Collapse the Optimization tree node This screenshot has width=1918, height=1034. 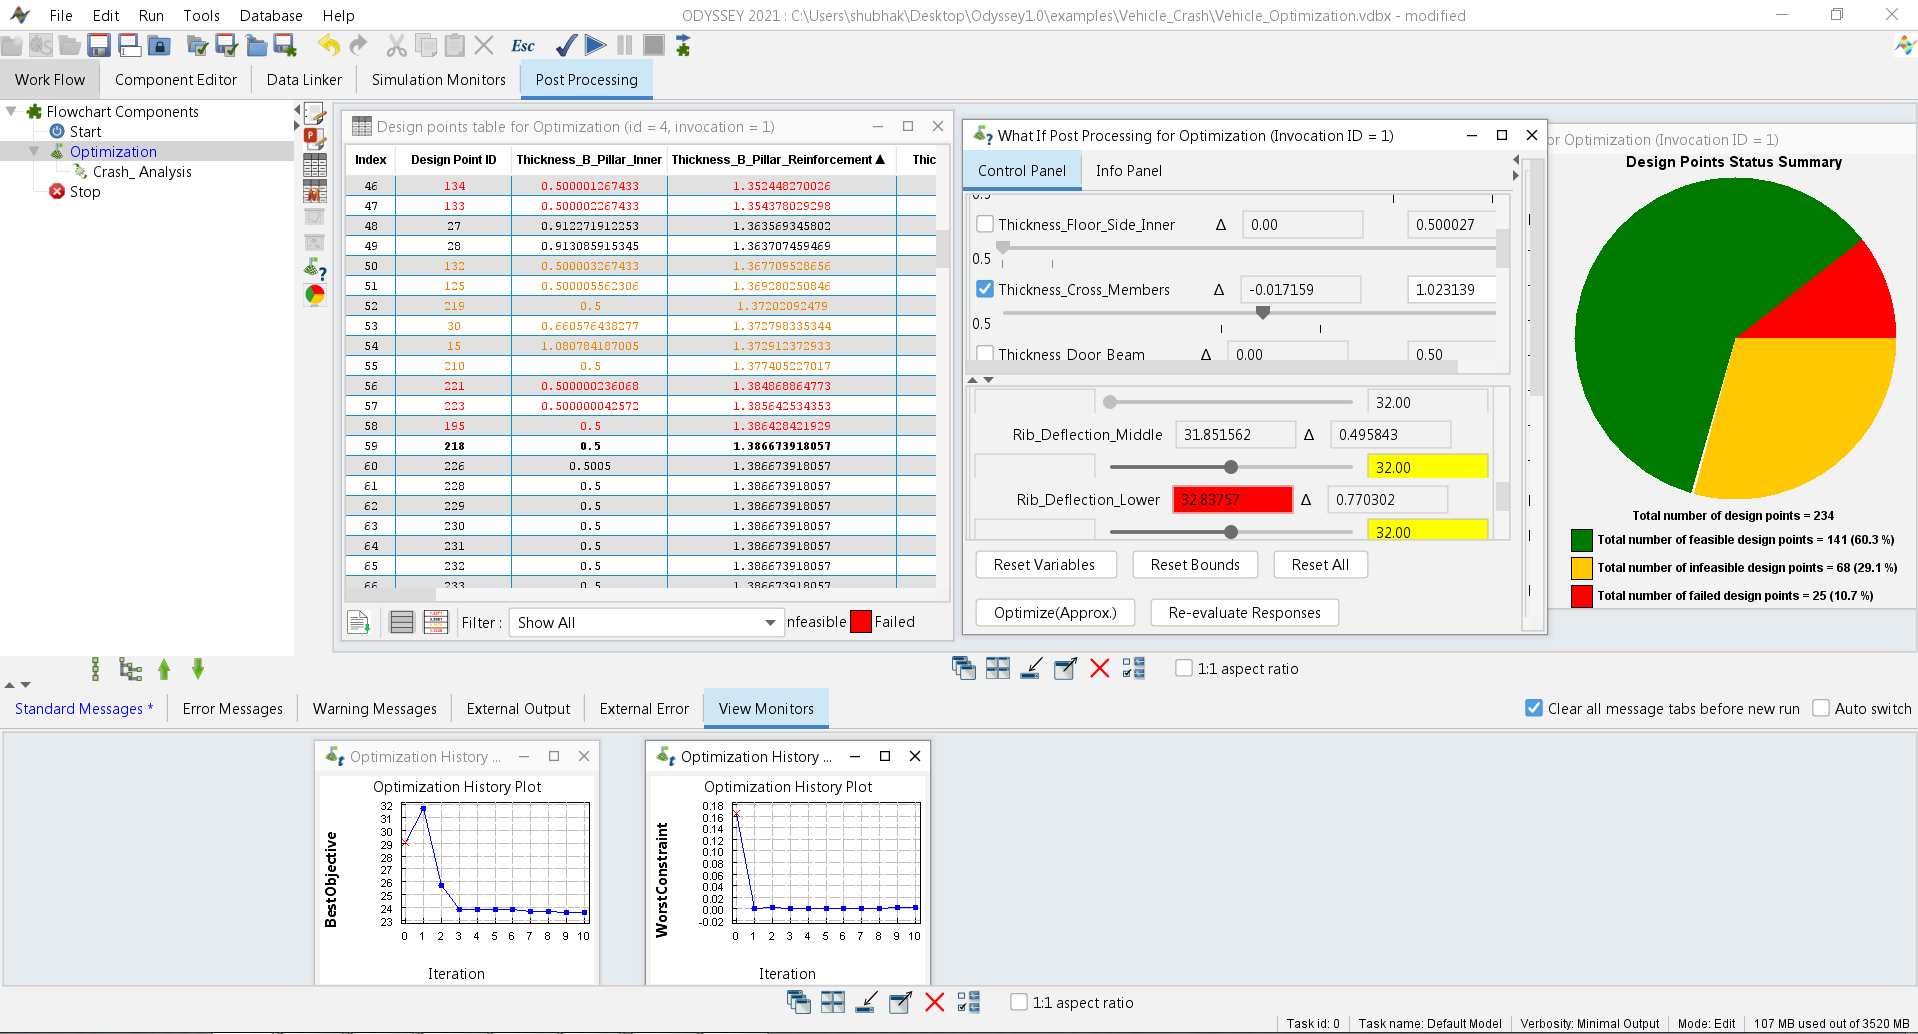click(34, 152)
